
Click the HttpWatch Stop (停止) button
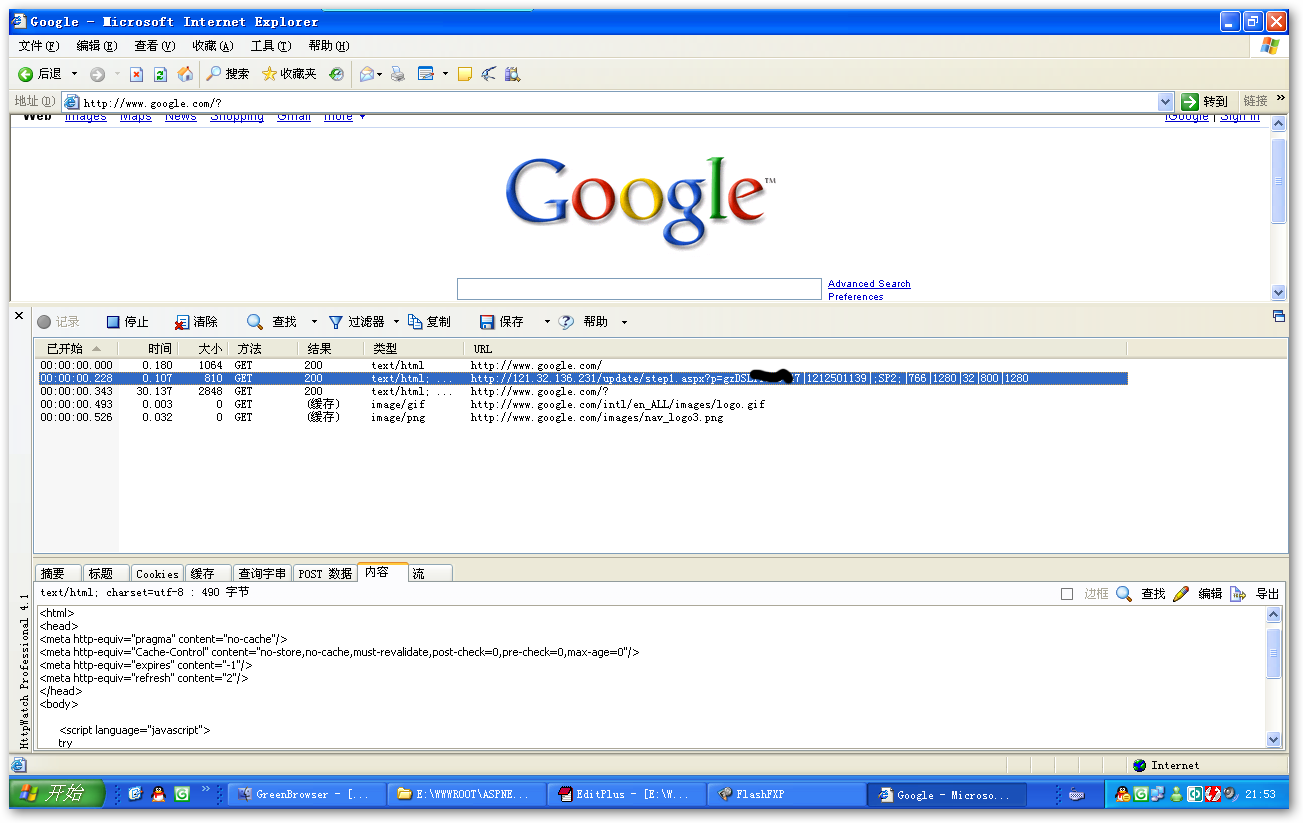[127, 322]
